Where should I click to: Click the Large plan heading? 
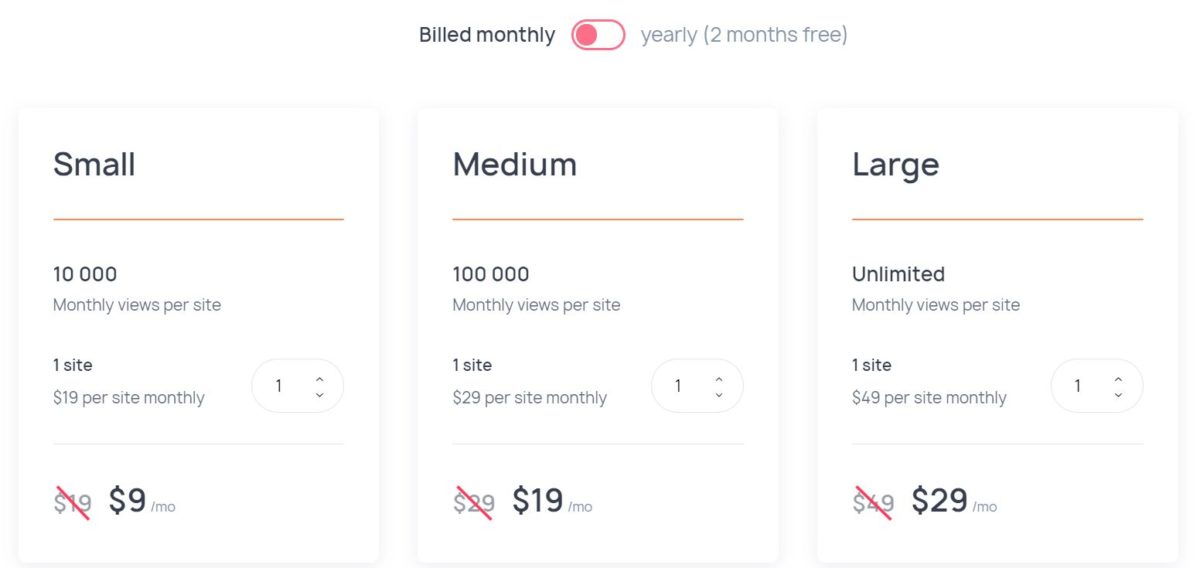pos(896,165)
